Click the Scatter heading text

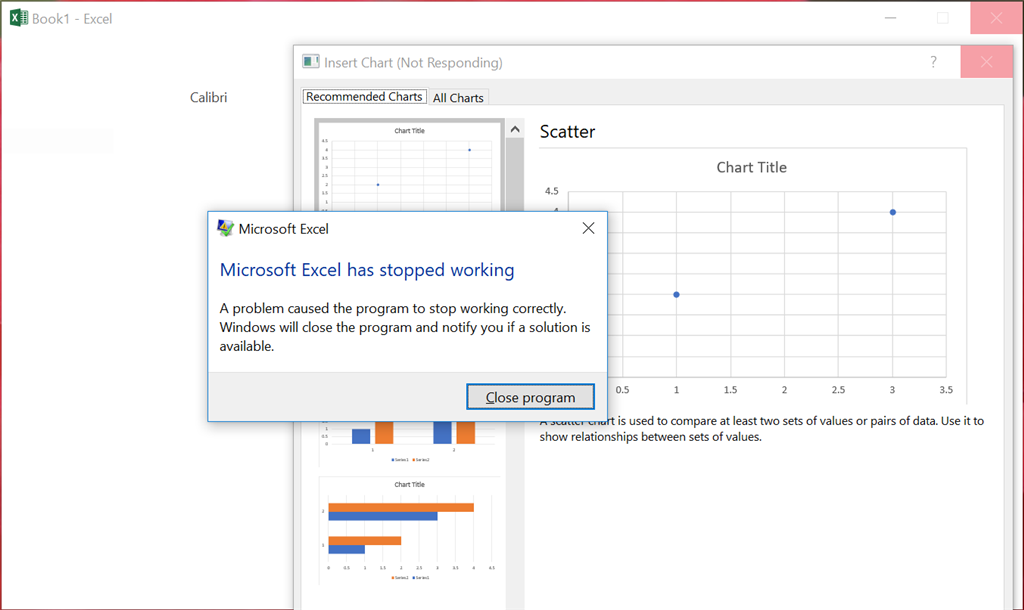pos(567,131)
